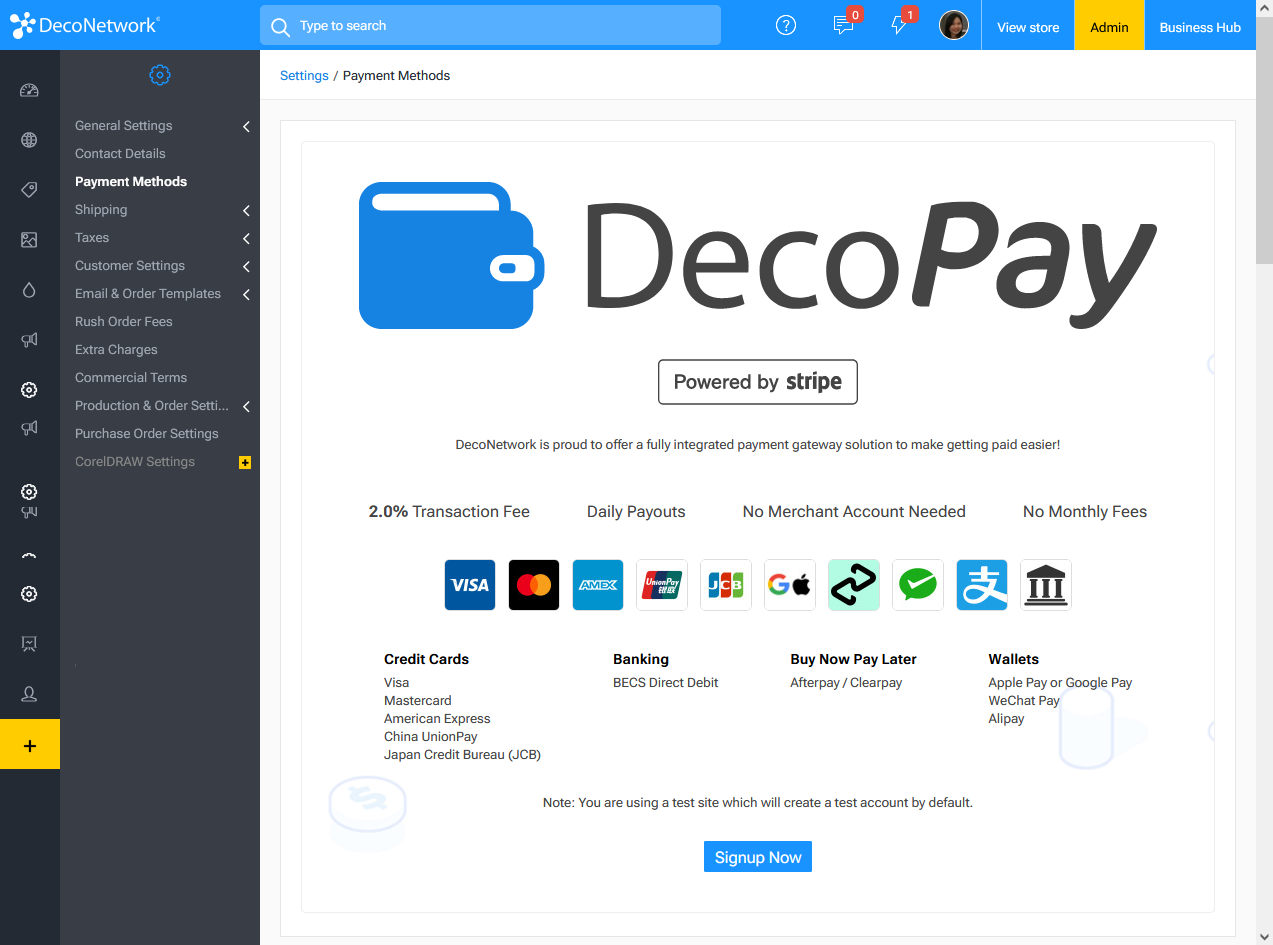The width and height of the screenshot is (1273, 945).
Task: Click the Visa card icon
Action: click(x=470, y=585)
